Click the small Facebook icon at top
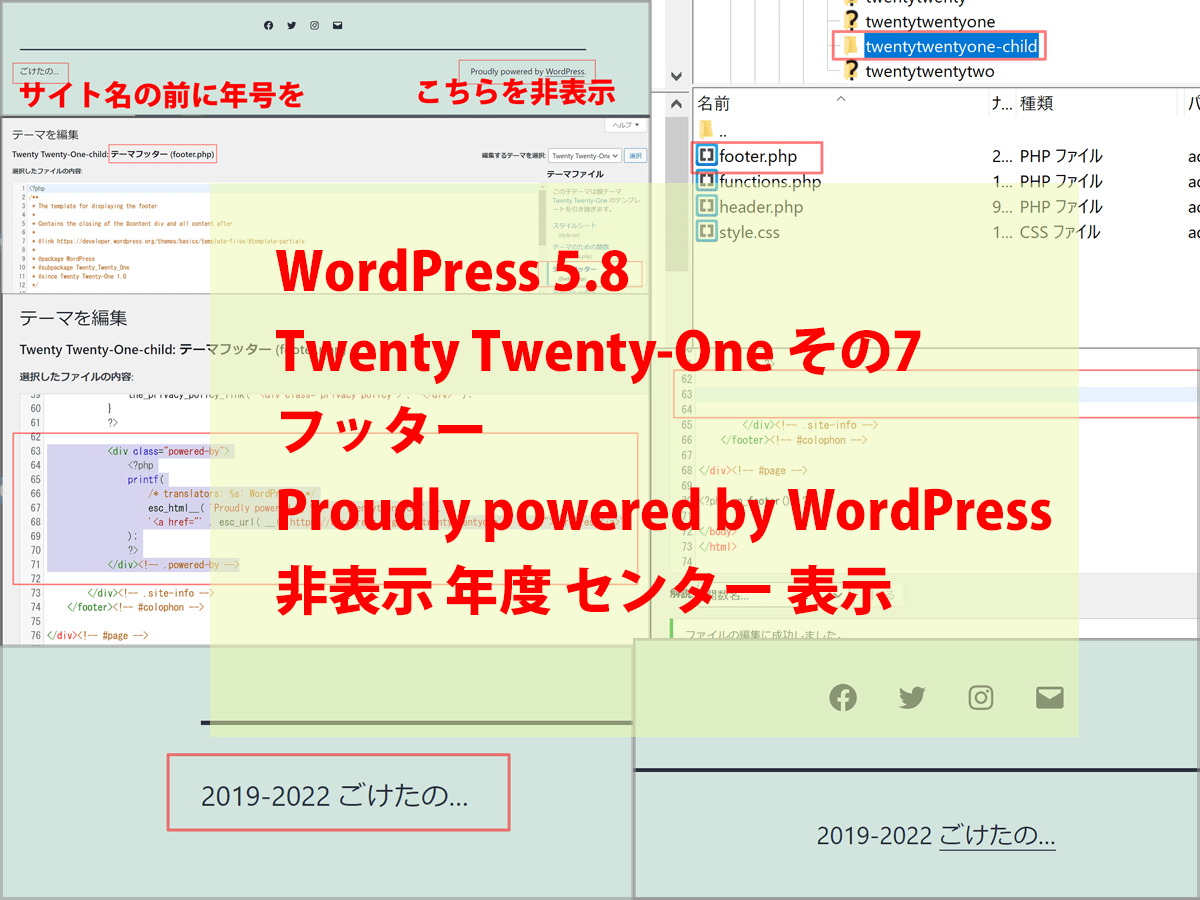Viewport: 1200px width, 900px height. click(268, 26)
